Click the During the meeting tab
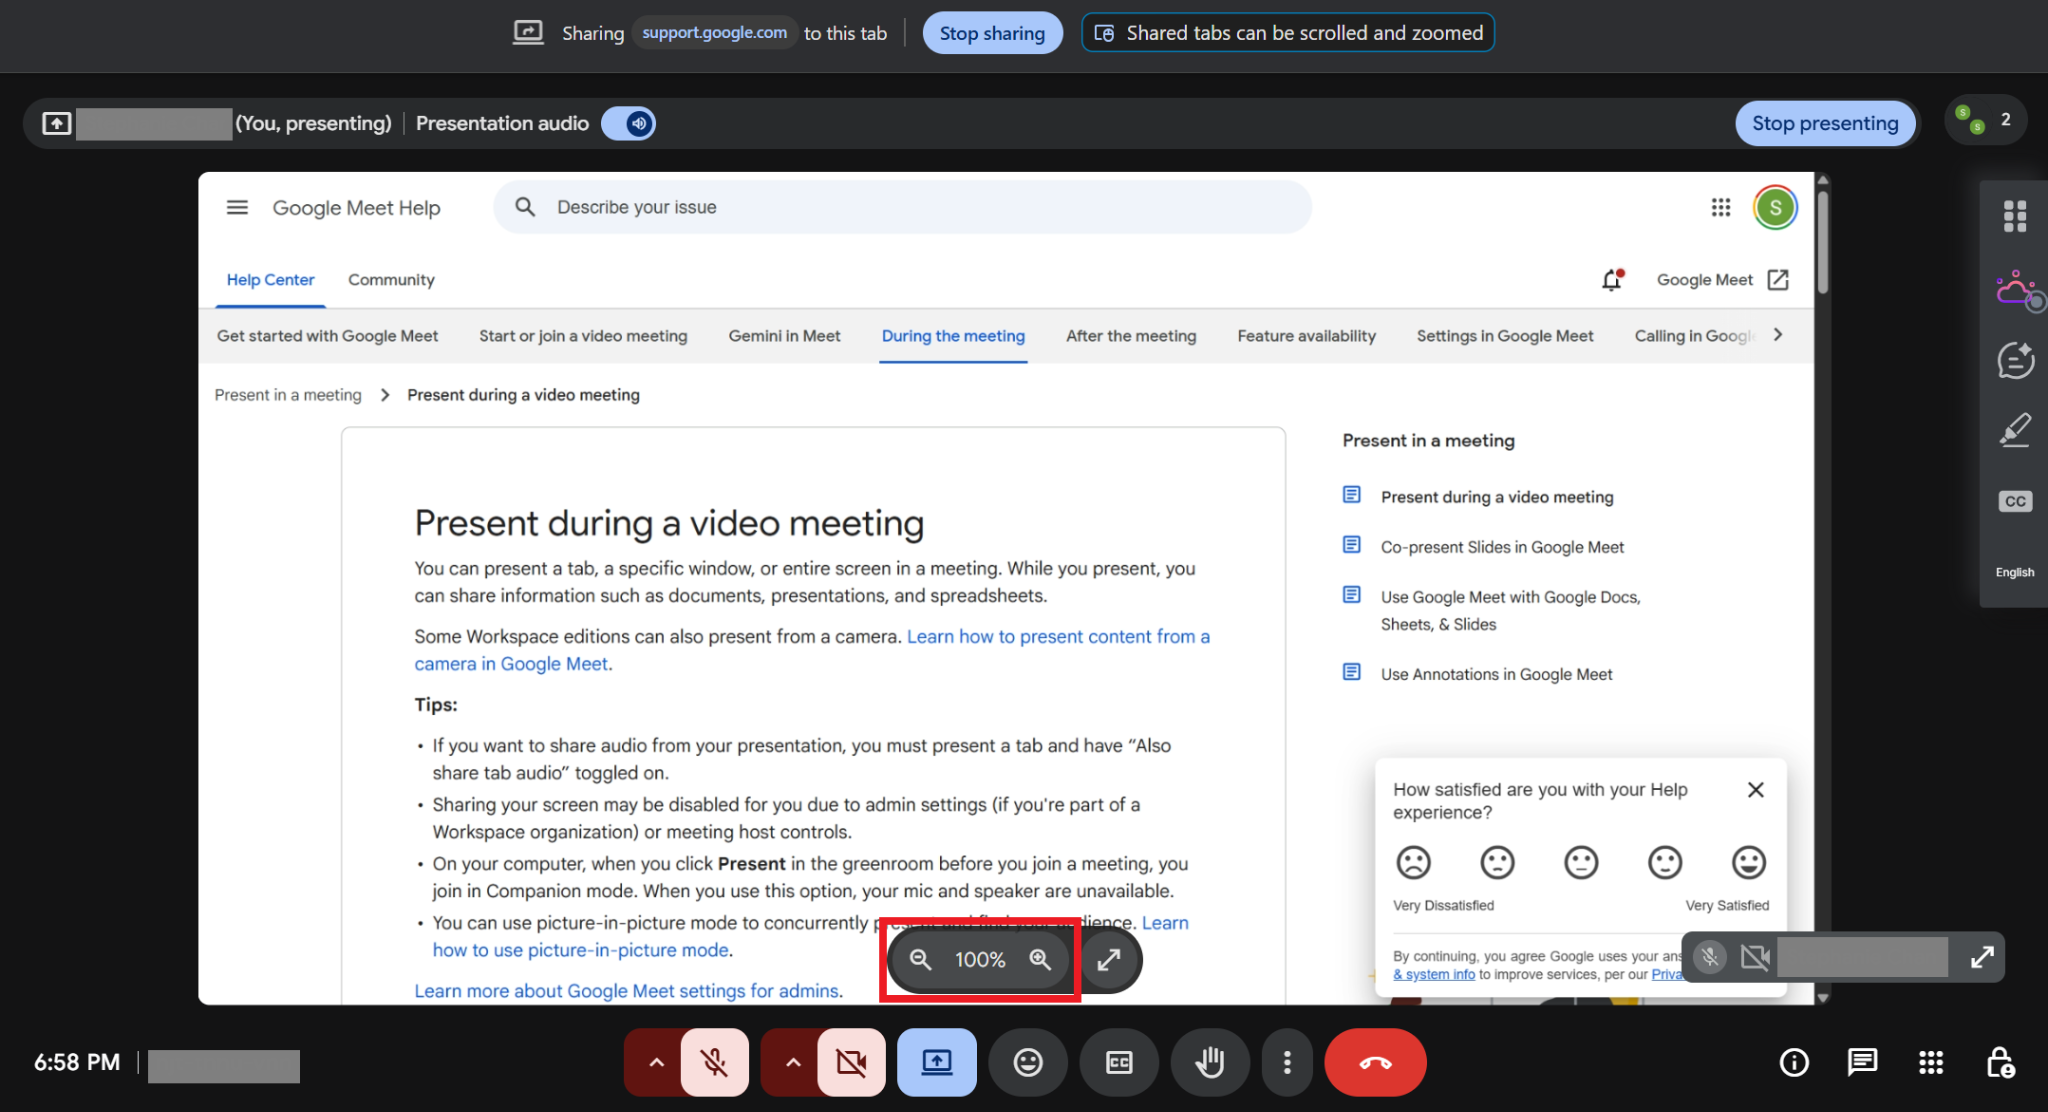 [953, 336]
